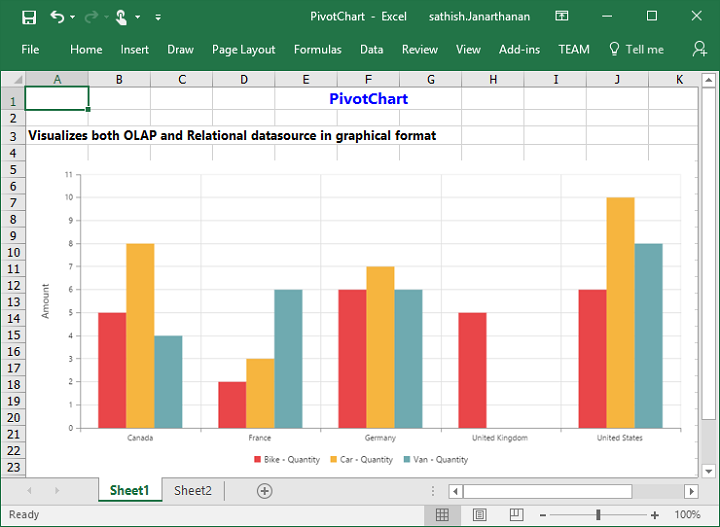Expand the Touch/Mouse Mode dropdown arrow
Screen dimensions: 720x527
138,18
